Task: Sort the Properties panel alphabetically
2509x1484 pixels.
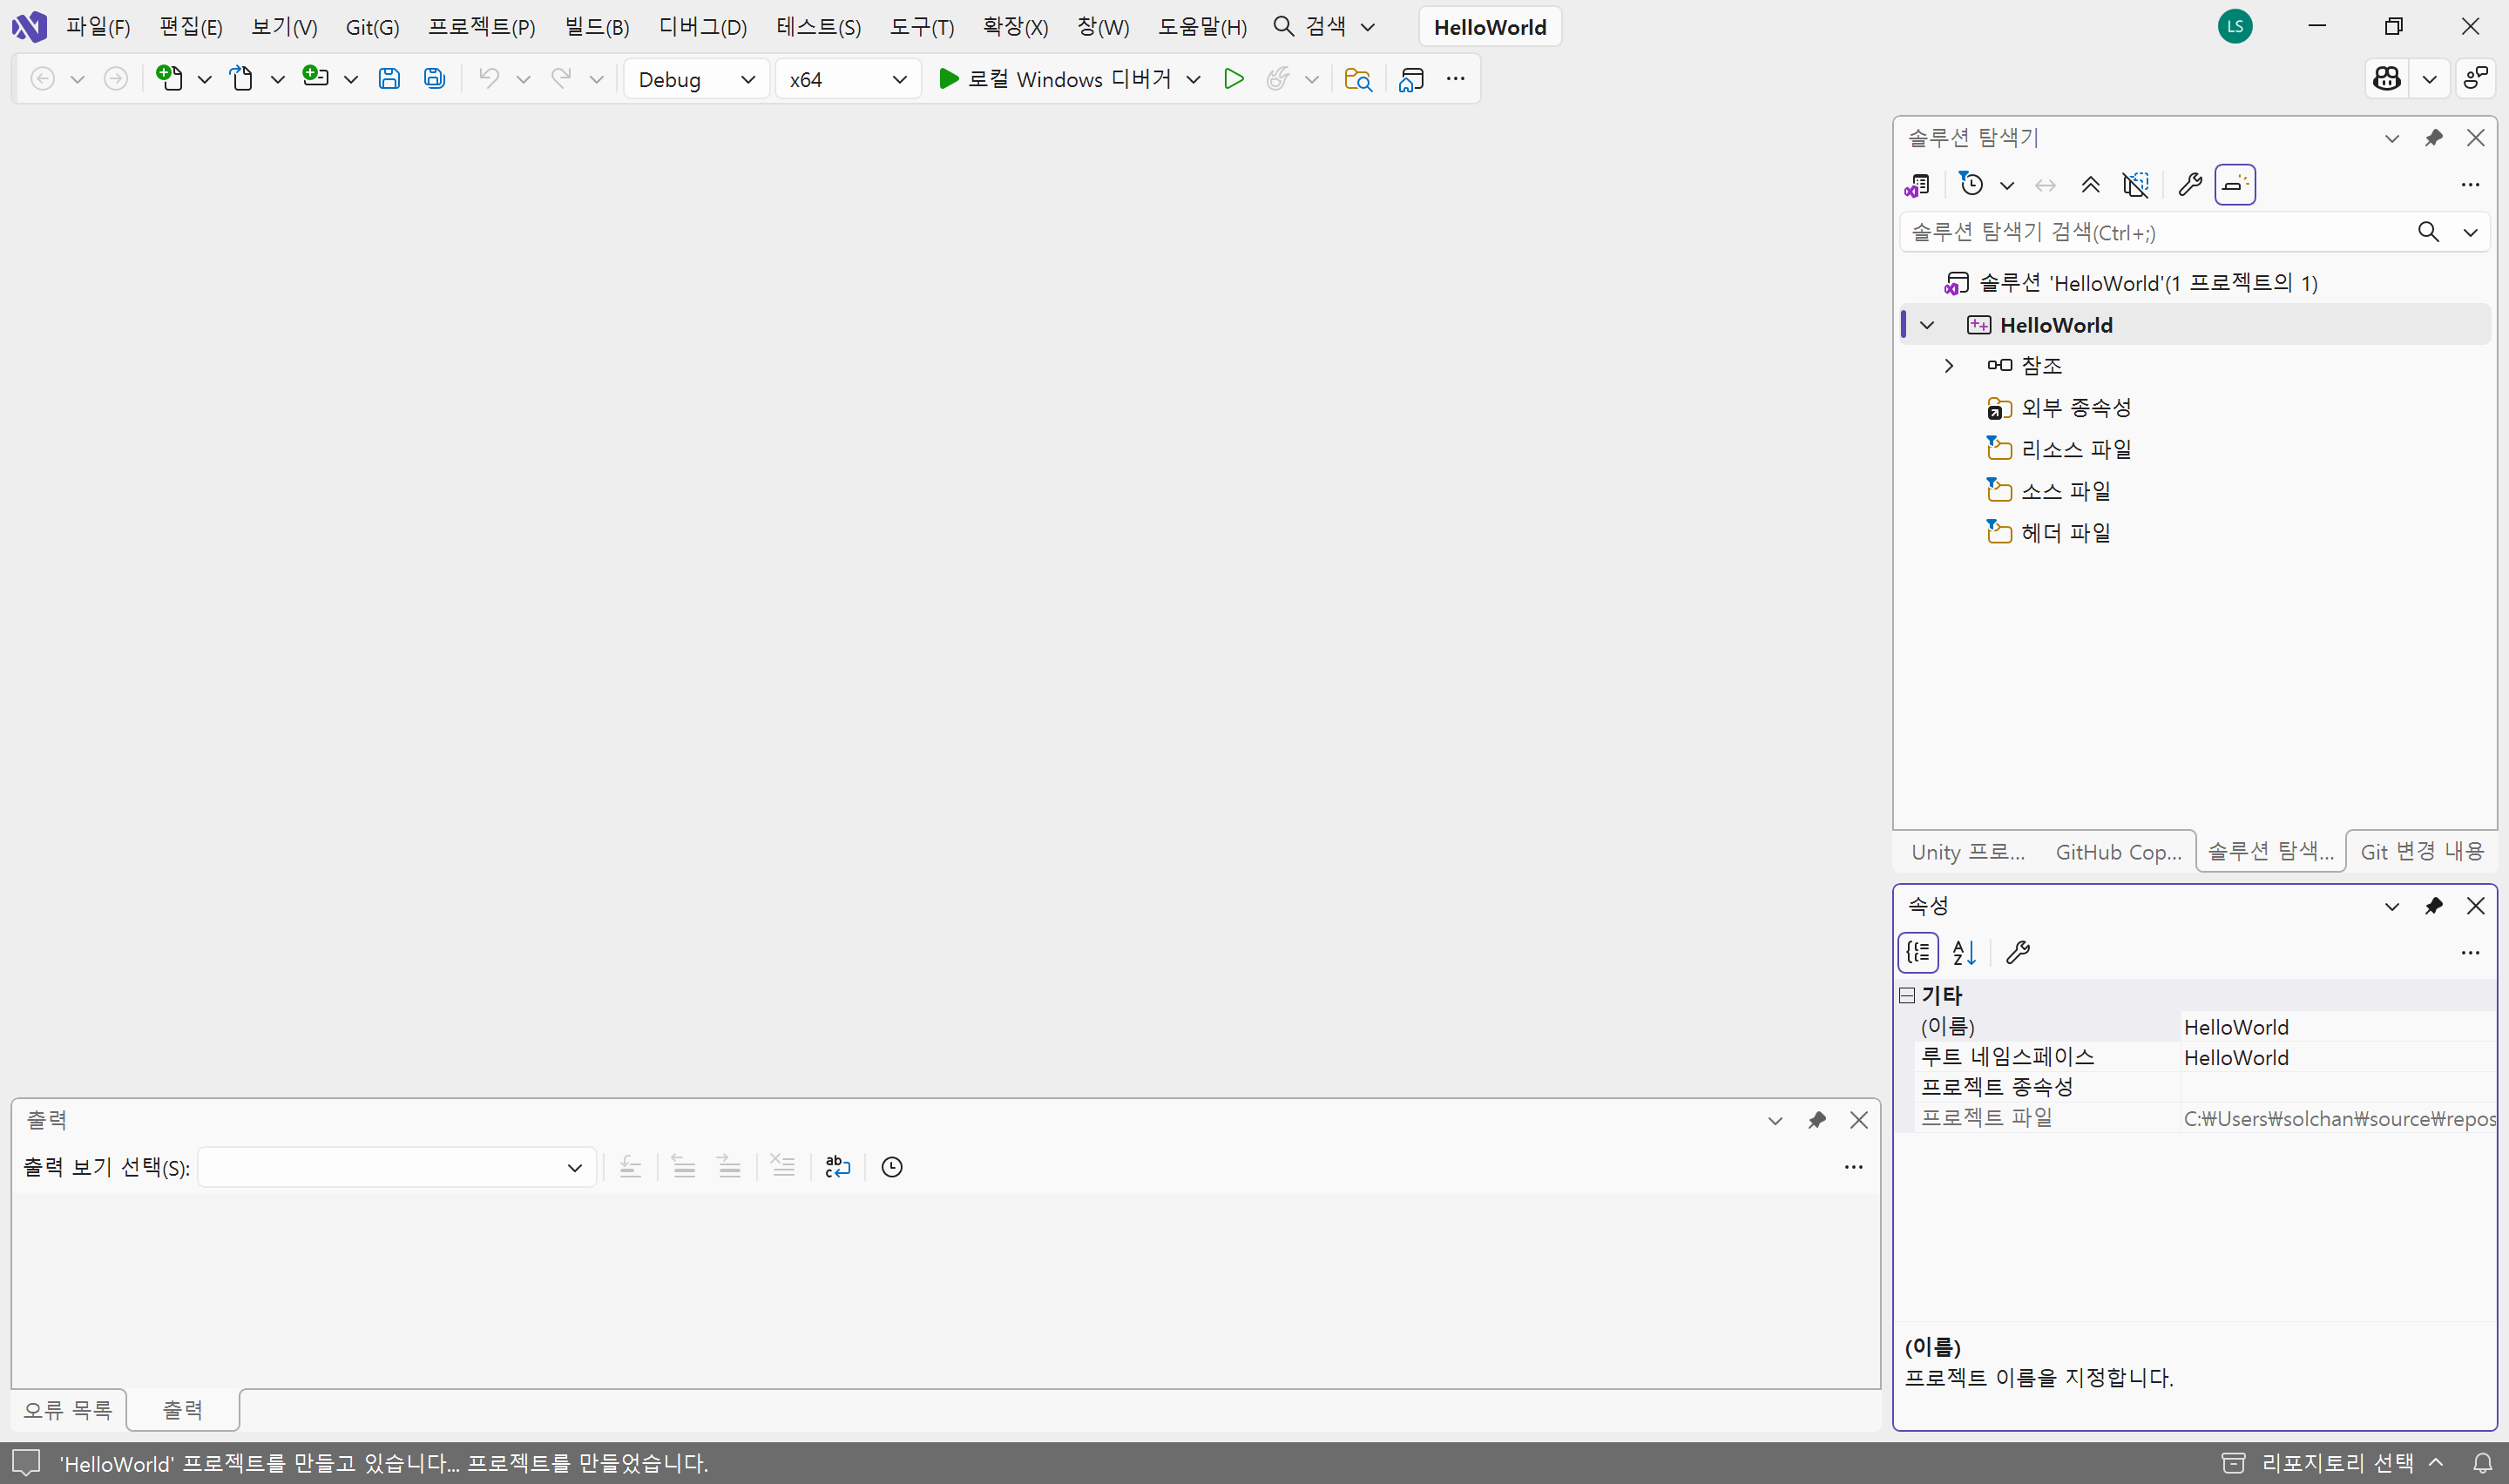Action: [1964, 952]
